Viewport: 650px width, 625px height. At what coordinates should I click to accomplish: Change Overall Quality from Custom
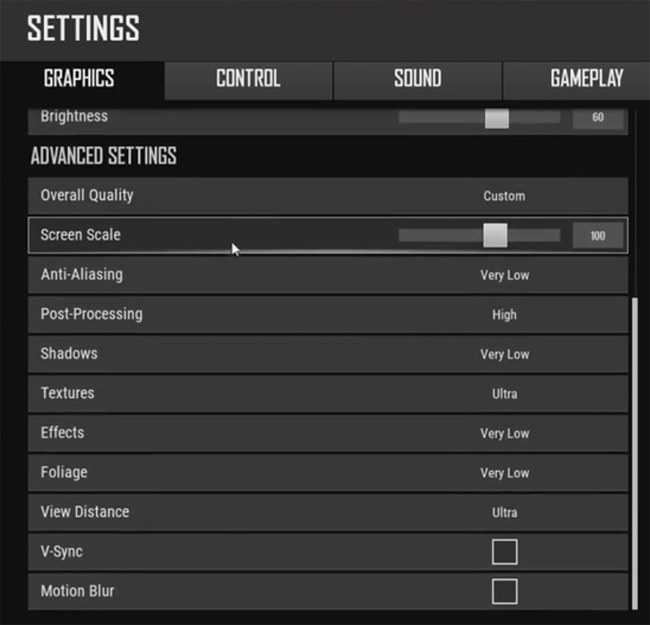504,196
